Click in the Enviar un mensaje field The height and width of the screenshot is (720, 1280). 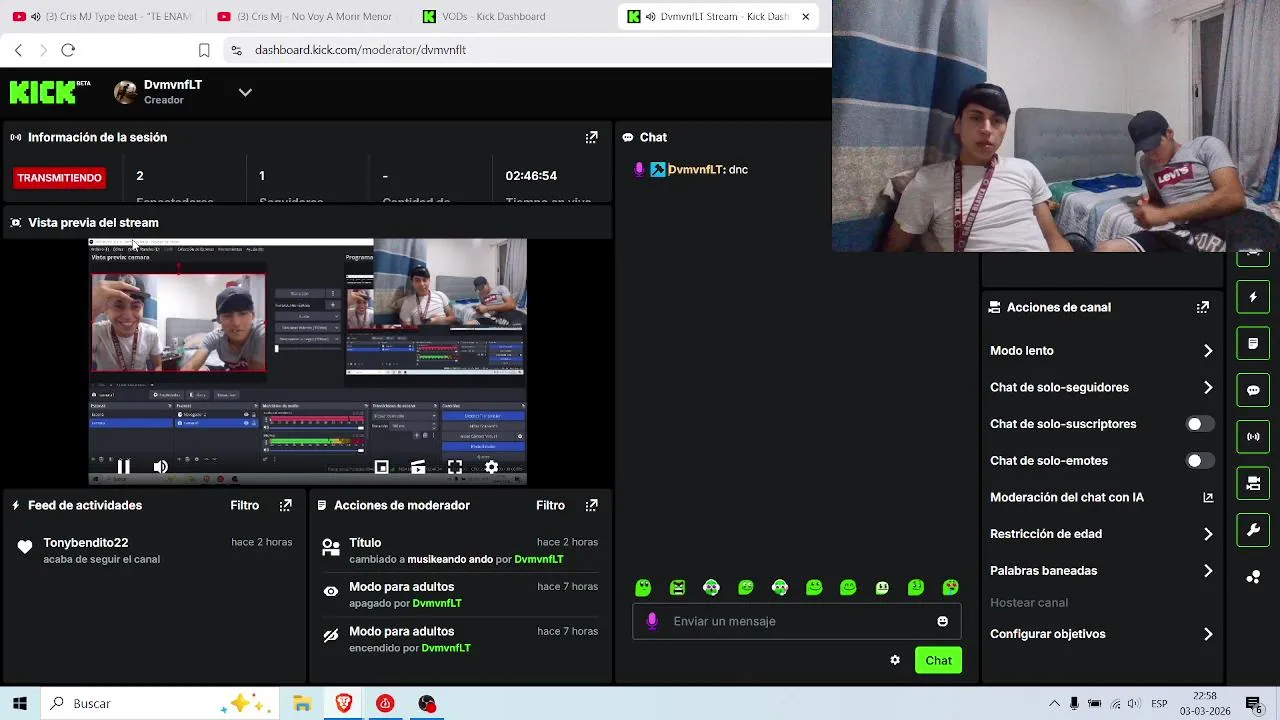(797, 621)
